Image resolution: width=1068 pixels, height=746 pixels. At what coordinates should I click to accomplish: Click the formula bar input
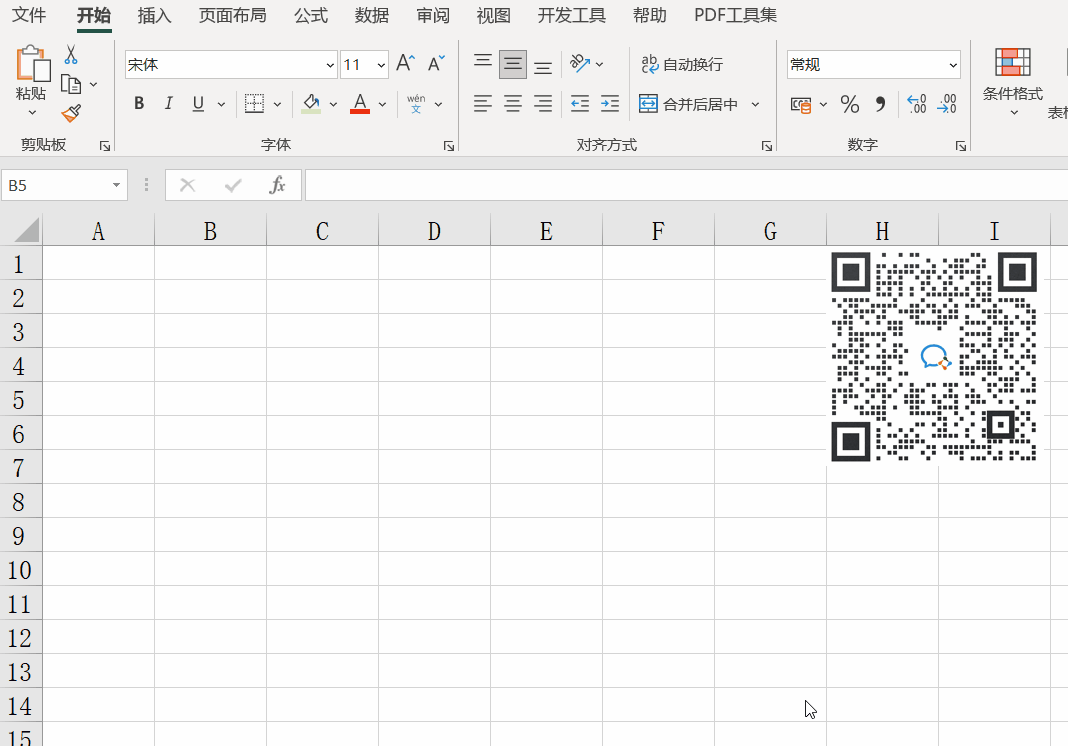tap(686, 185)
